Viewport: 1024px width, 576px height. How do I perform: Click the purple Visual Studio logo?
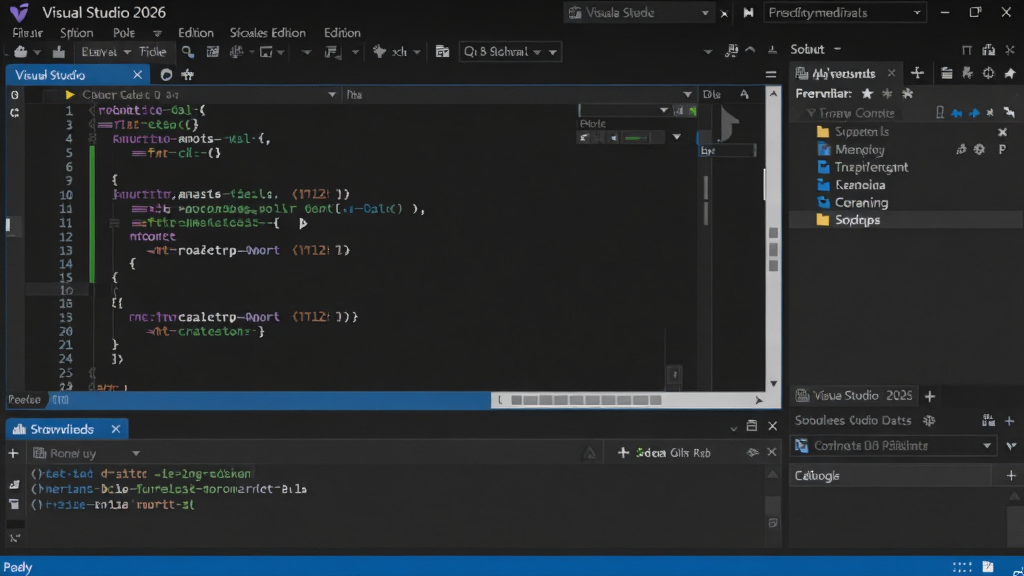(19, 12)
